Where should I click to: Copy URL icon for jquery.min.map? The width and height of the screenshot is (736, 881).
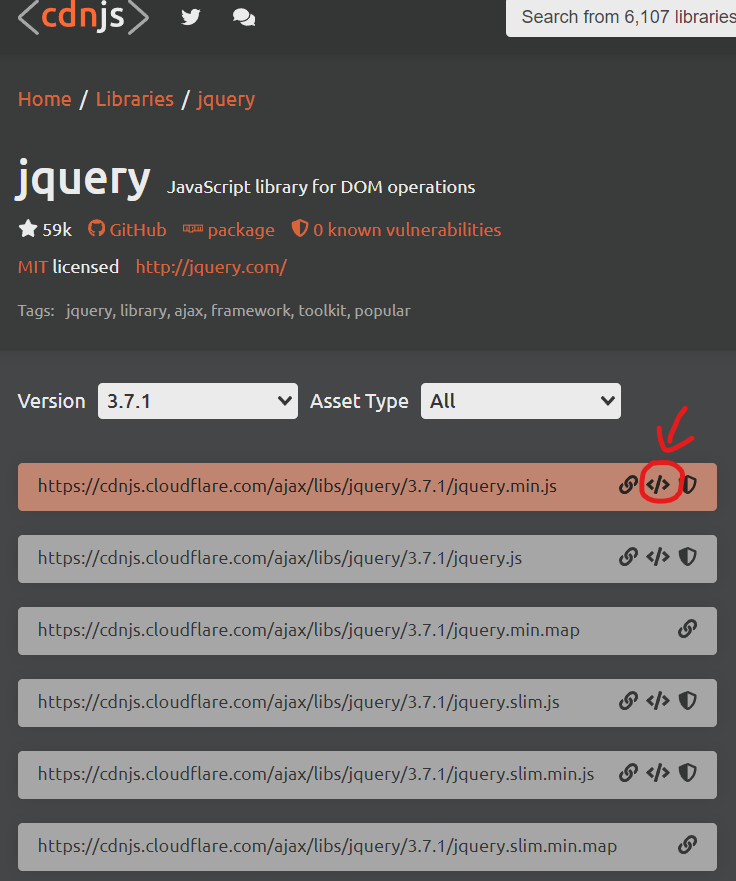click(687, 629)
